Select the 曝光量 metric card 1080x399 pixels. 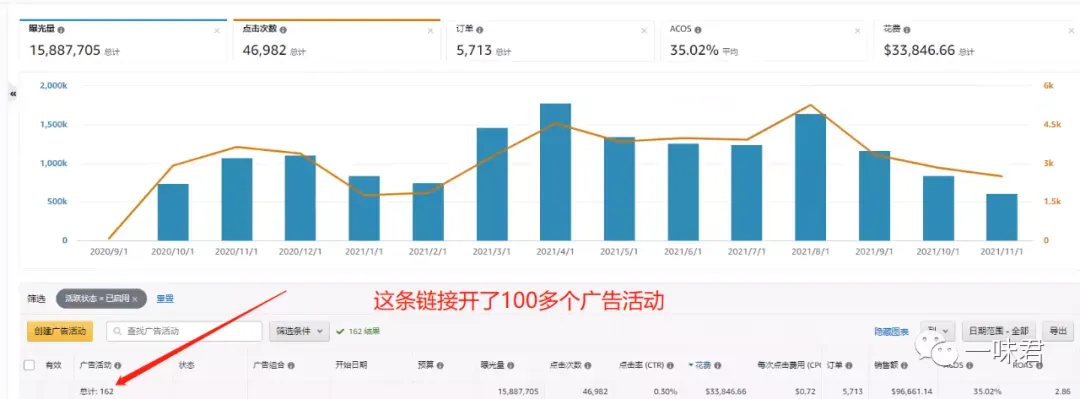123,41
